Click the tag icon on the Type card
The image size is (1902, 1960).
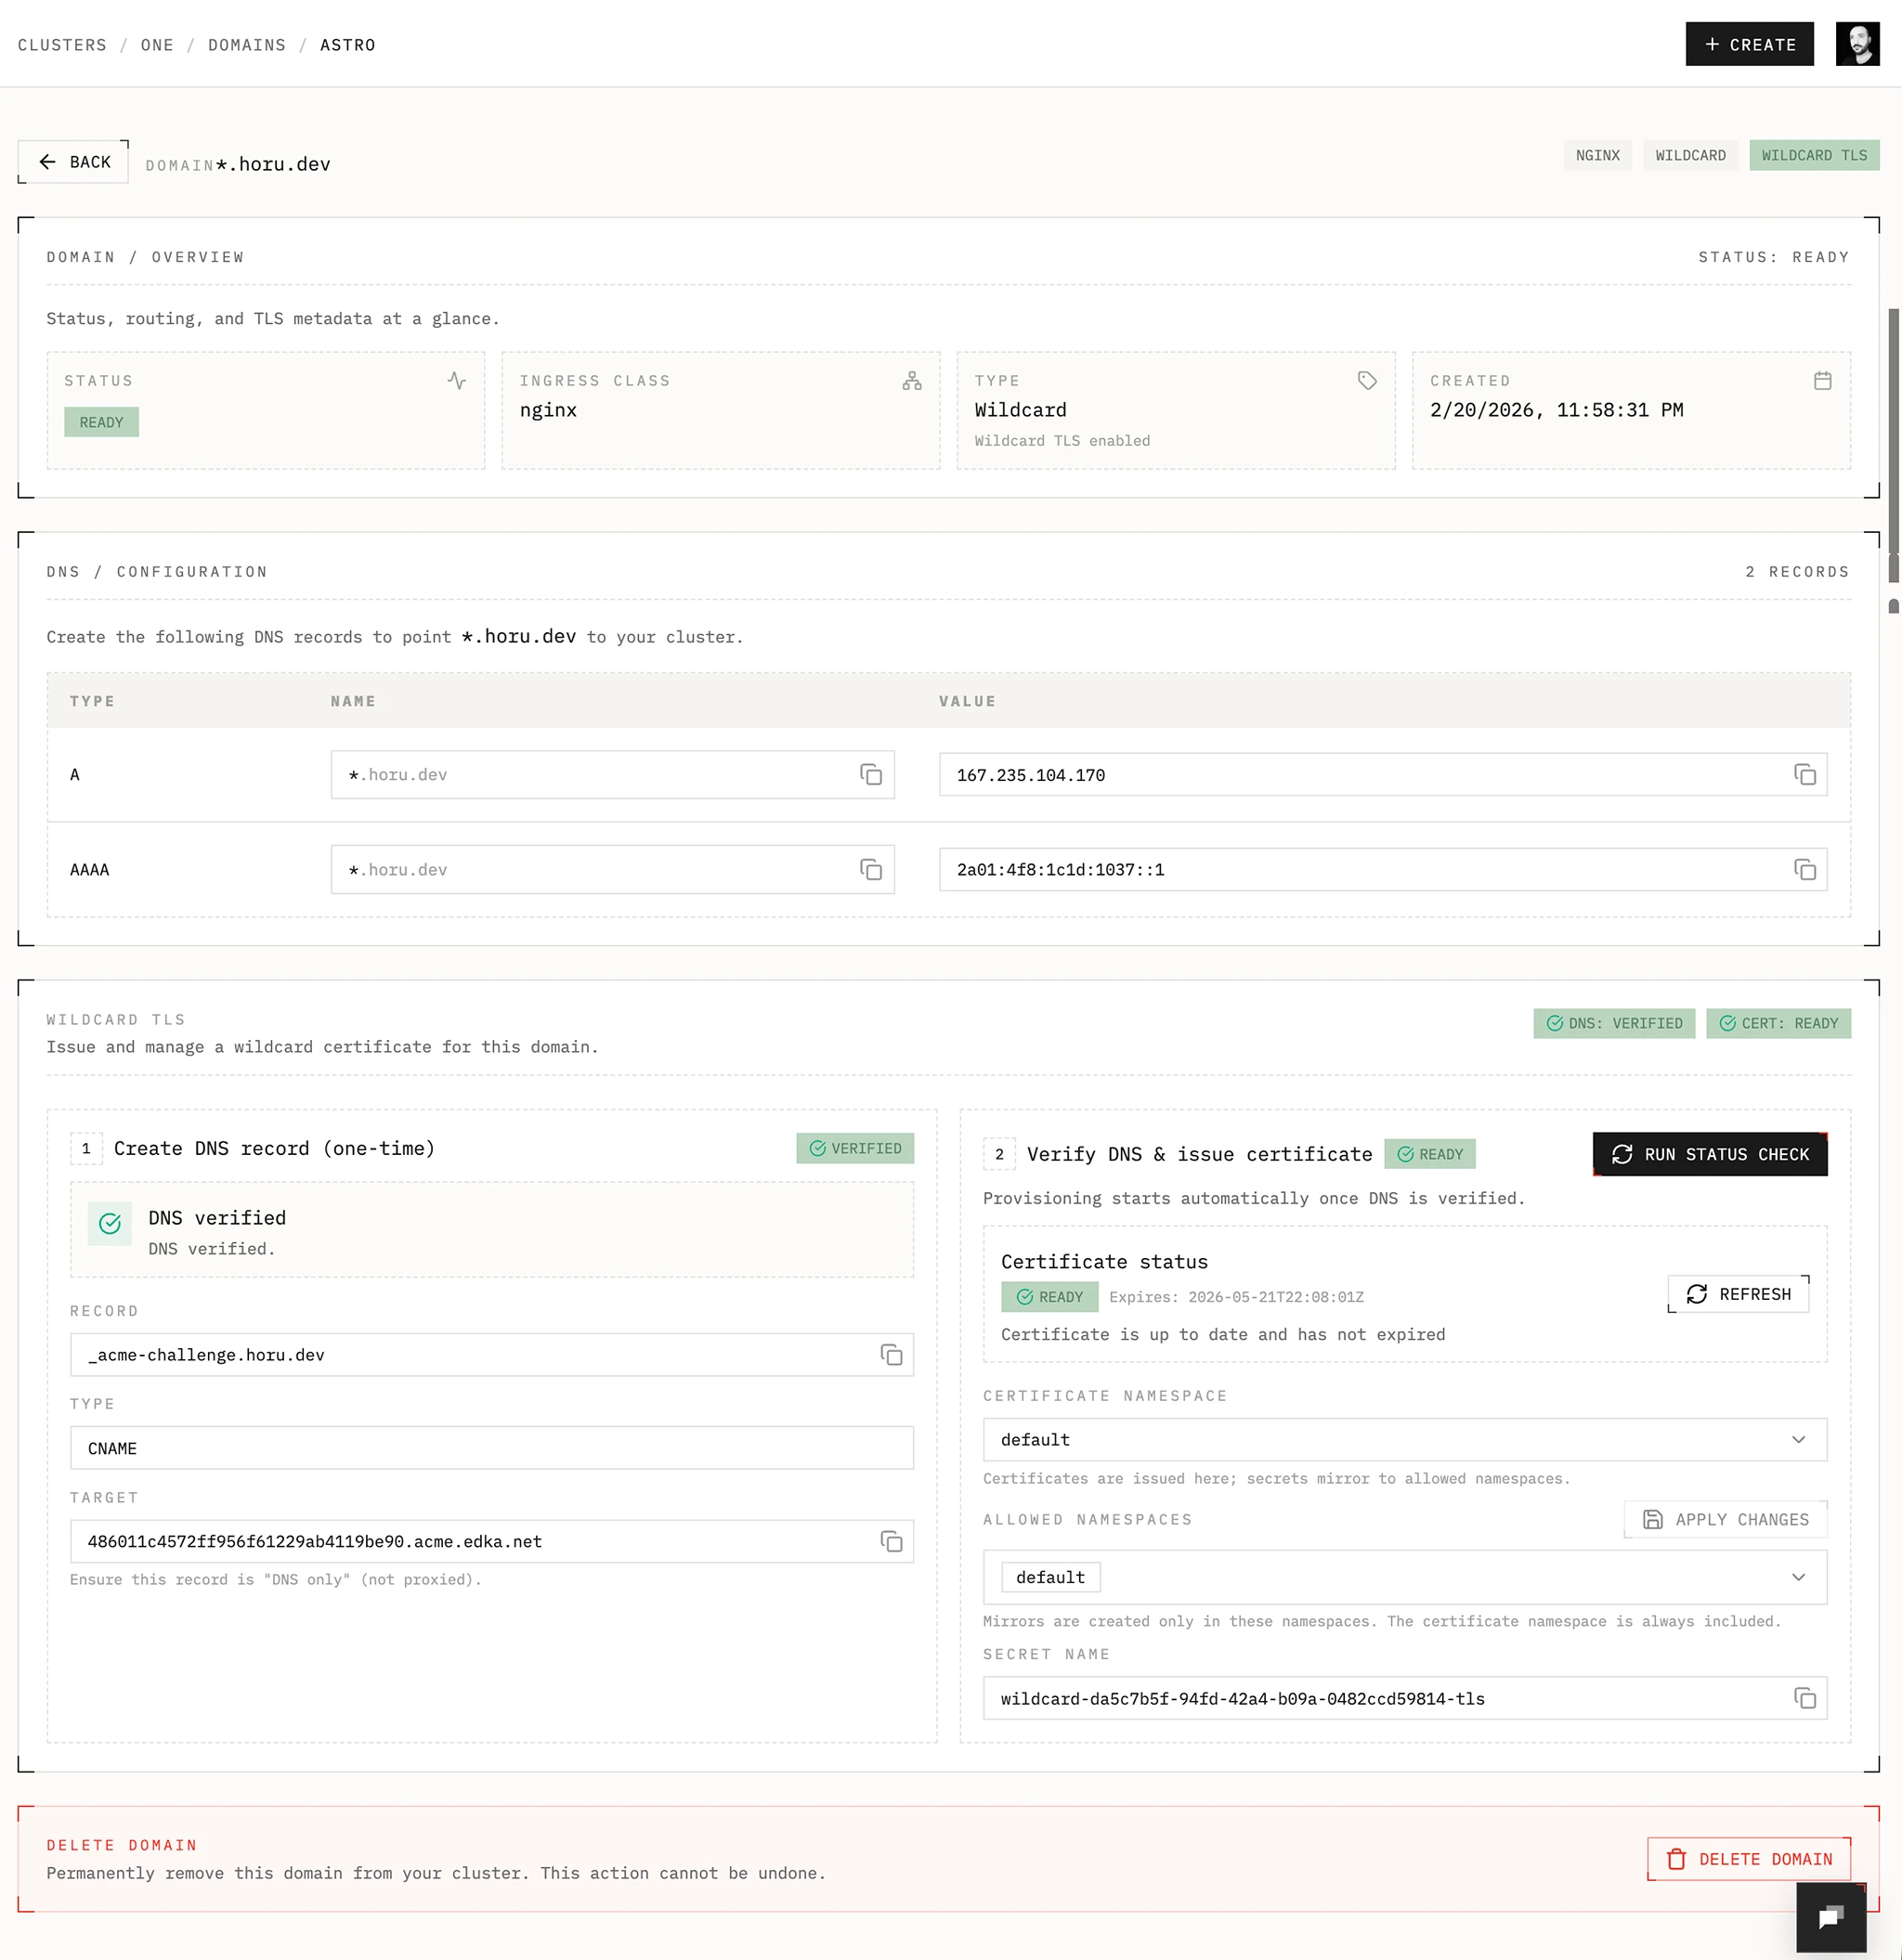click(x=1366, y=380)
